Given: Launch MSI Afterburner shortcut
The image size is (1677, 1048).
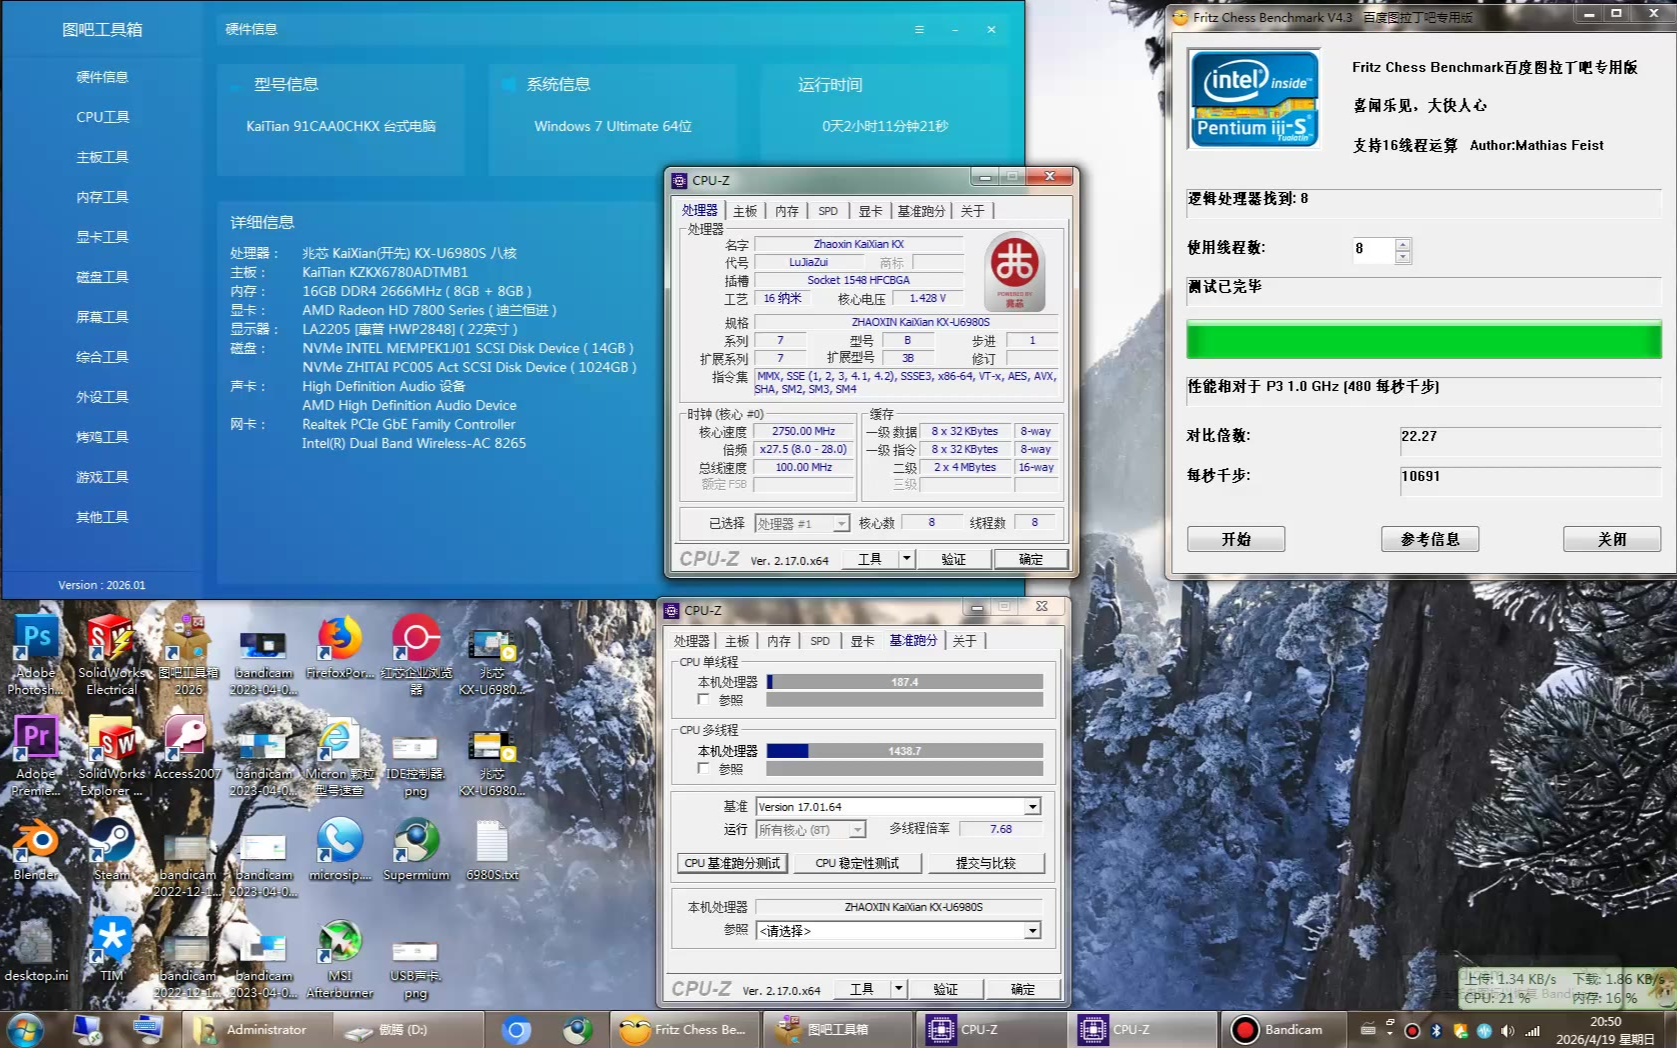Looking at the screenshot, I should 340,958.
